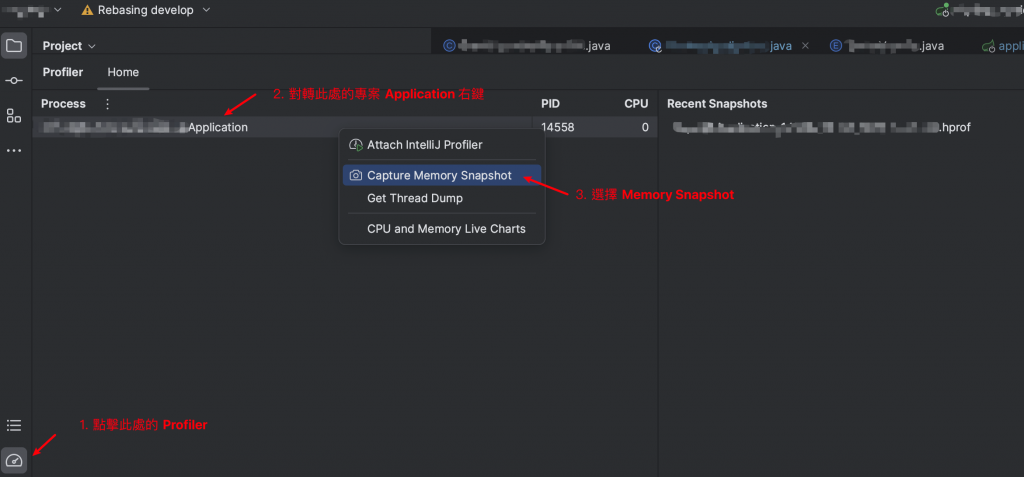This screenshot has width=1024, height=477.
Task: Open the Profiler tool window gauge icon
Action: [14, 460]
